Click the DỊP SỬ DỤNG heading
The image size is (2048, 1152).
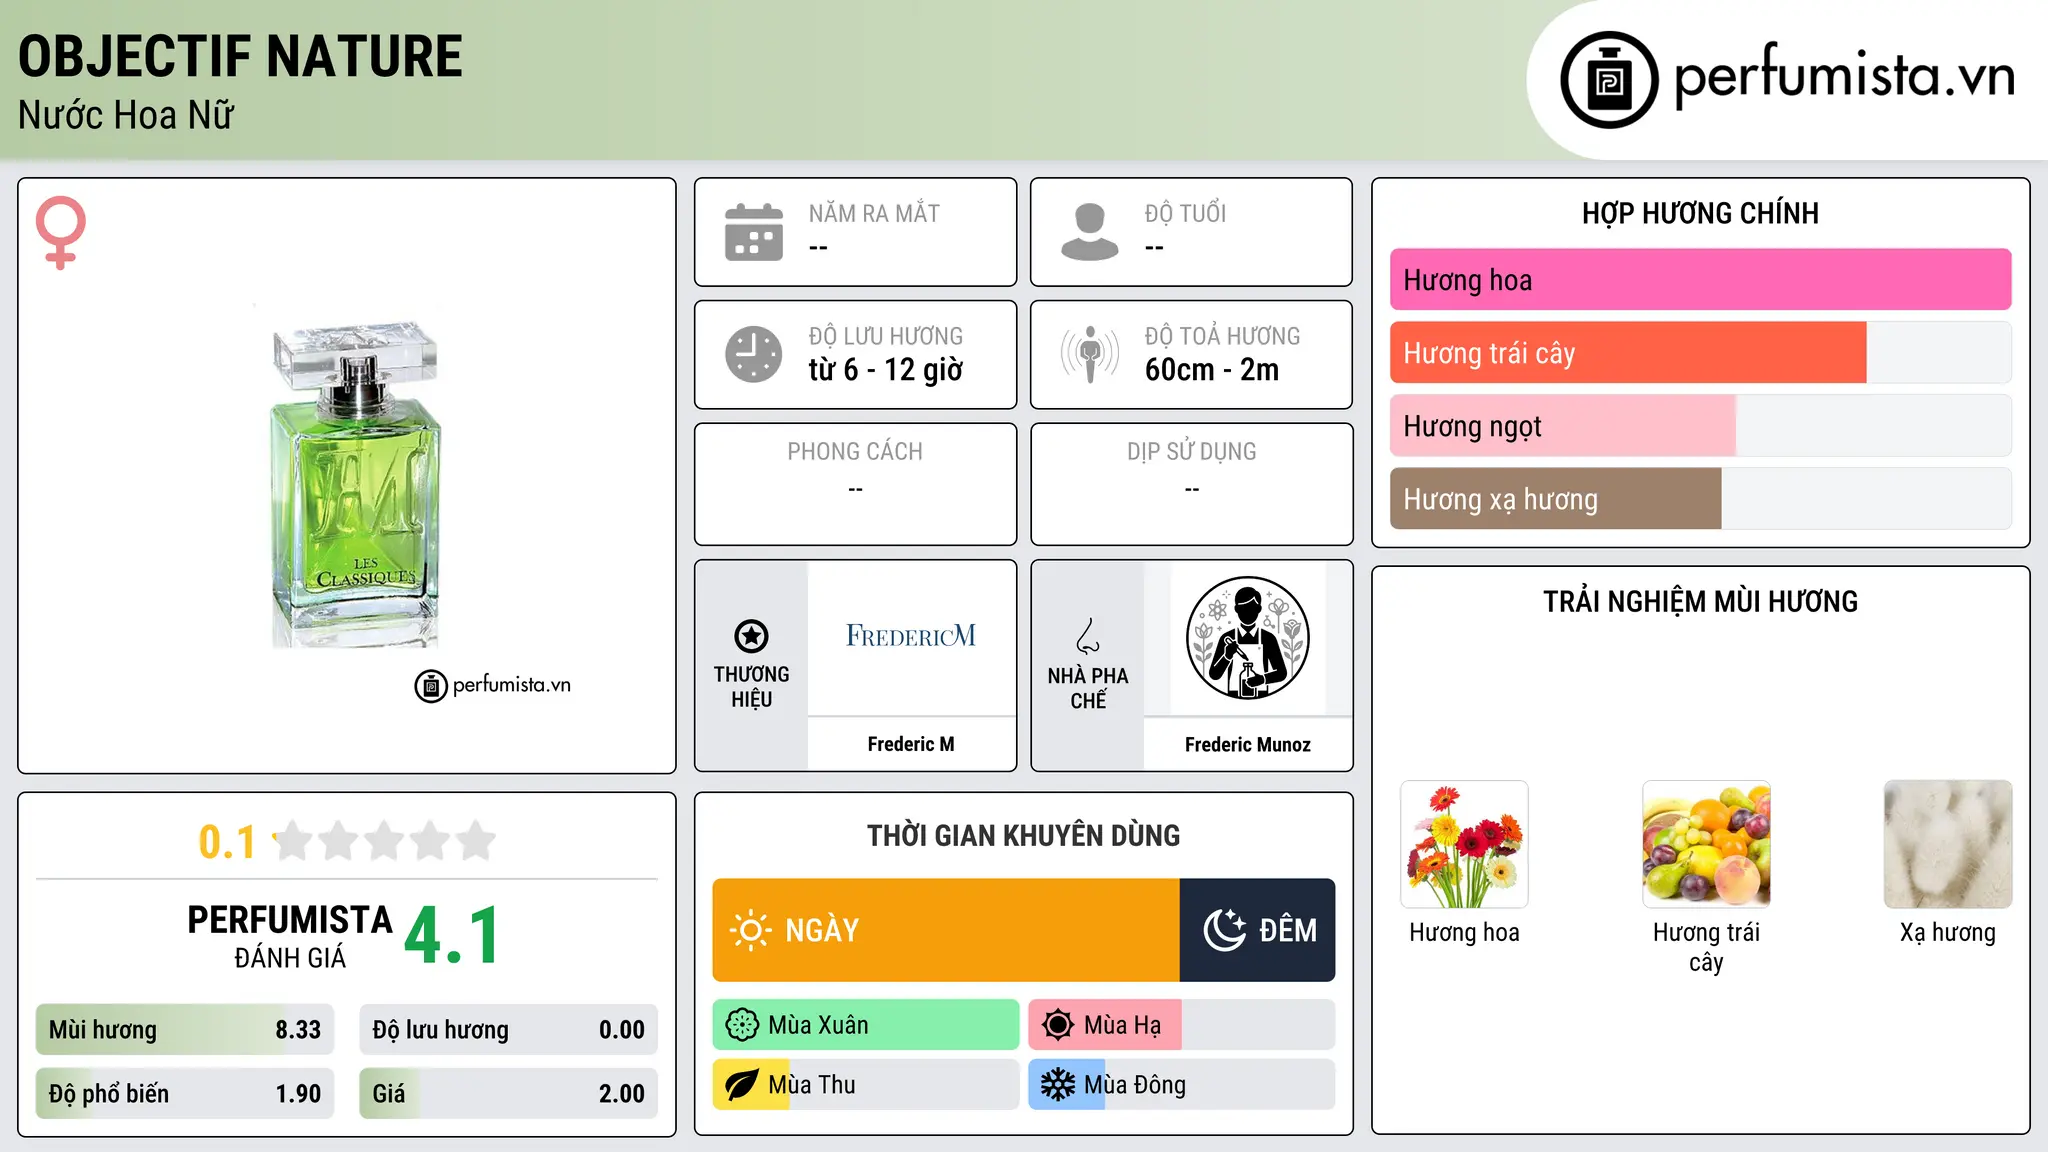(x=1192, y=452)
